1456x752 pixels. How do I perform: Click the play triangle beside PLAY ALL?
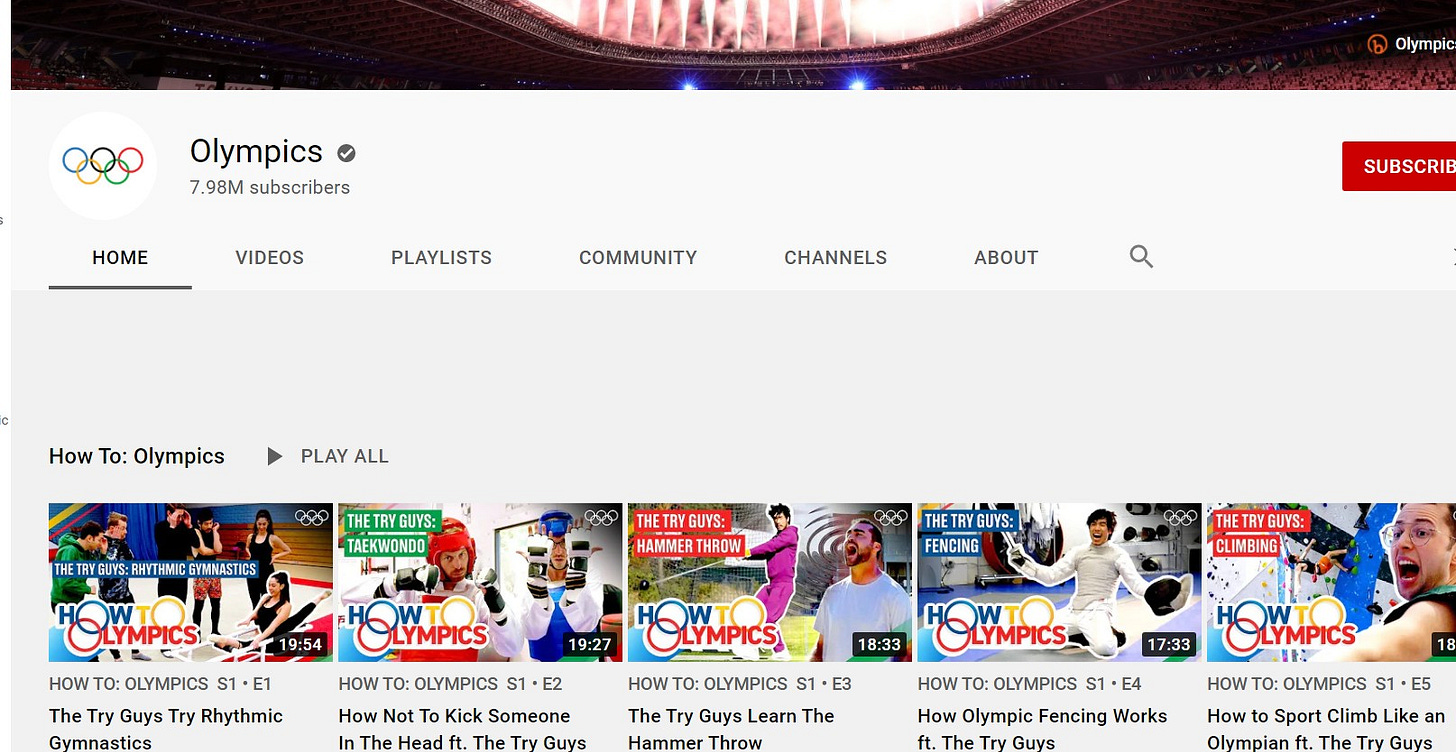(275, 457)
